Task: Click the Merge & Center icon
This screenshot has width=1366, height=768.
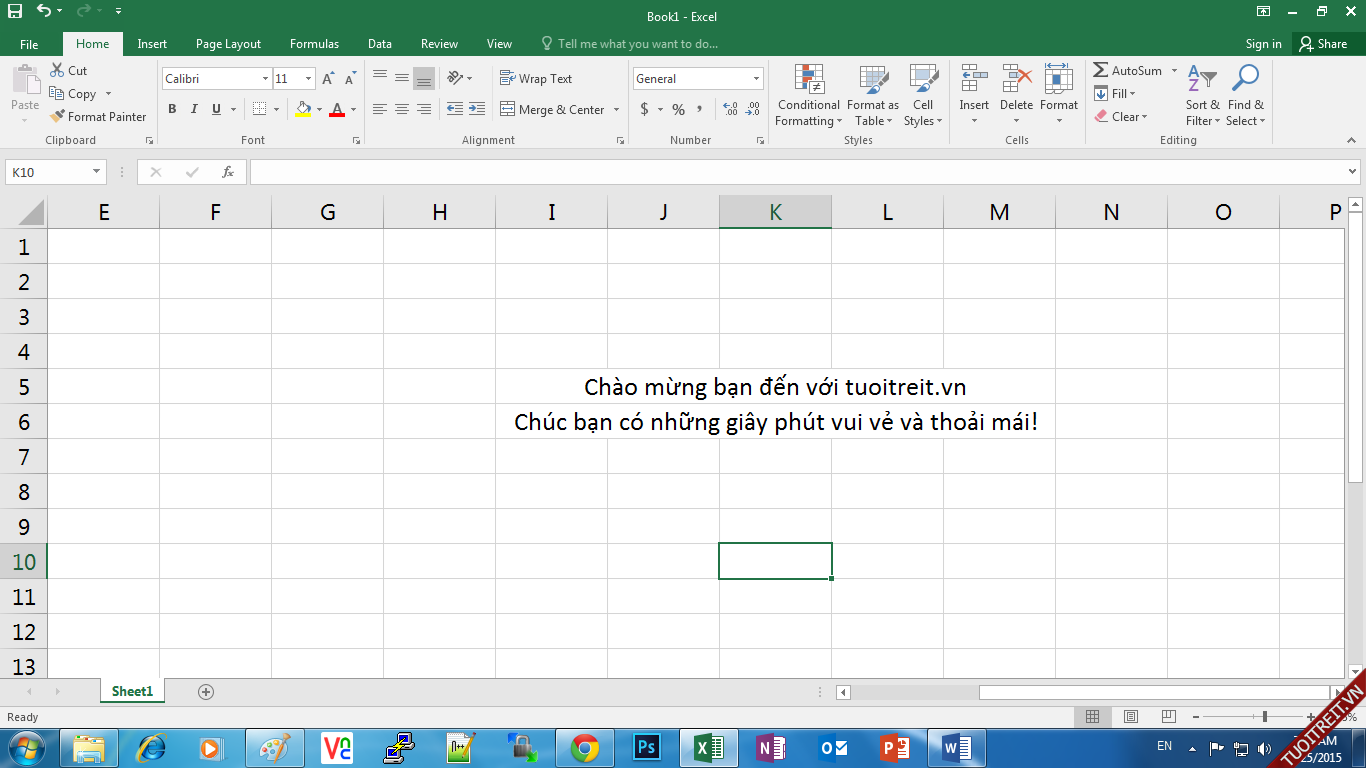Action: 508,110
